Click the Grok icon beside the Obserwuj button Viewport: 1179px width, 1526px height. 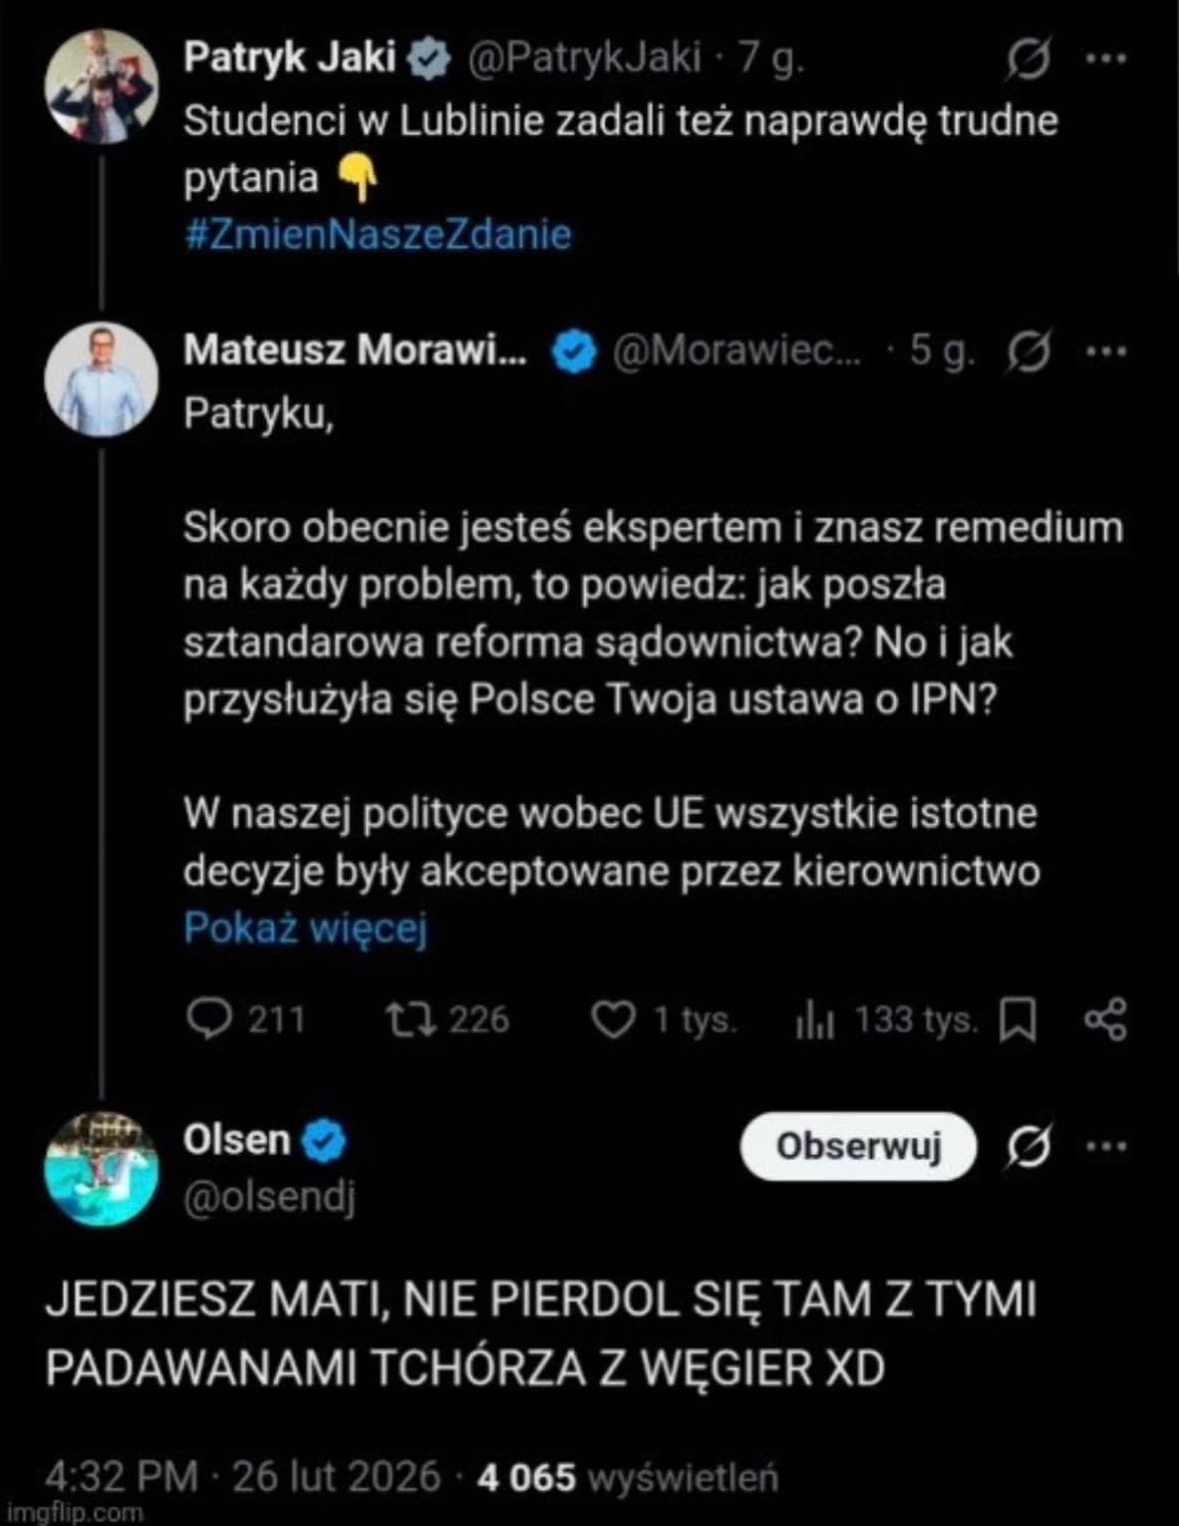click(1029, 1146)
